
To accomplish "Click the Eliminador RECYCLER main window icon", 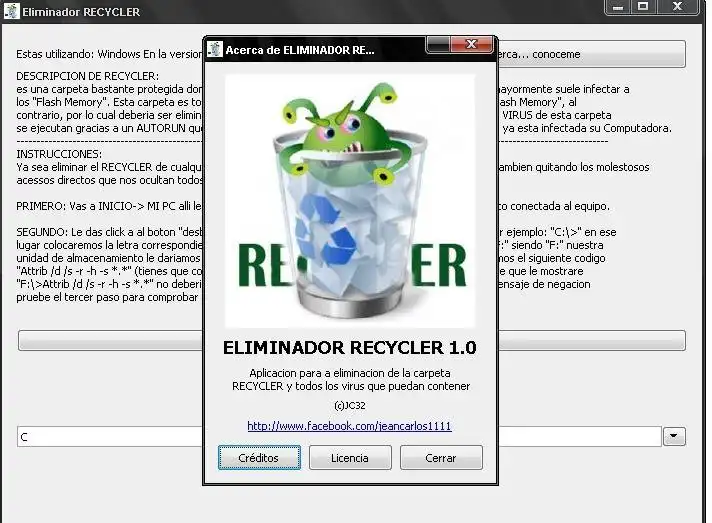I will click(12, 11).
